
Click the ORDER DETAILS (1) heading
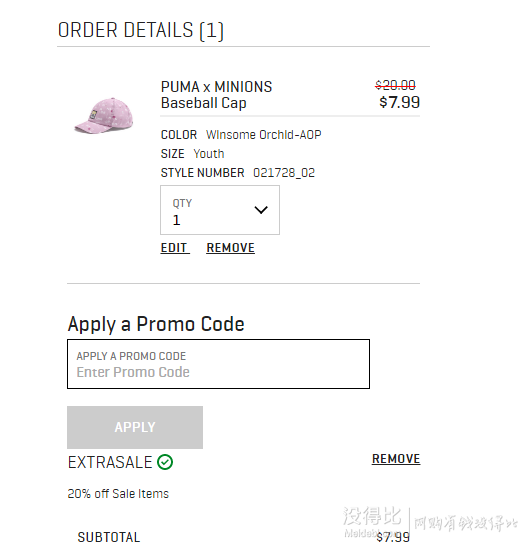click(141, 31)
